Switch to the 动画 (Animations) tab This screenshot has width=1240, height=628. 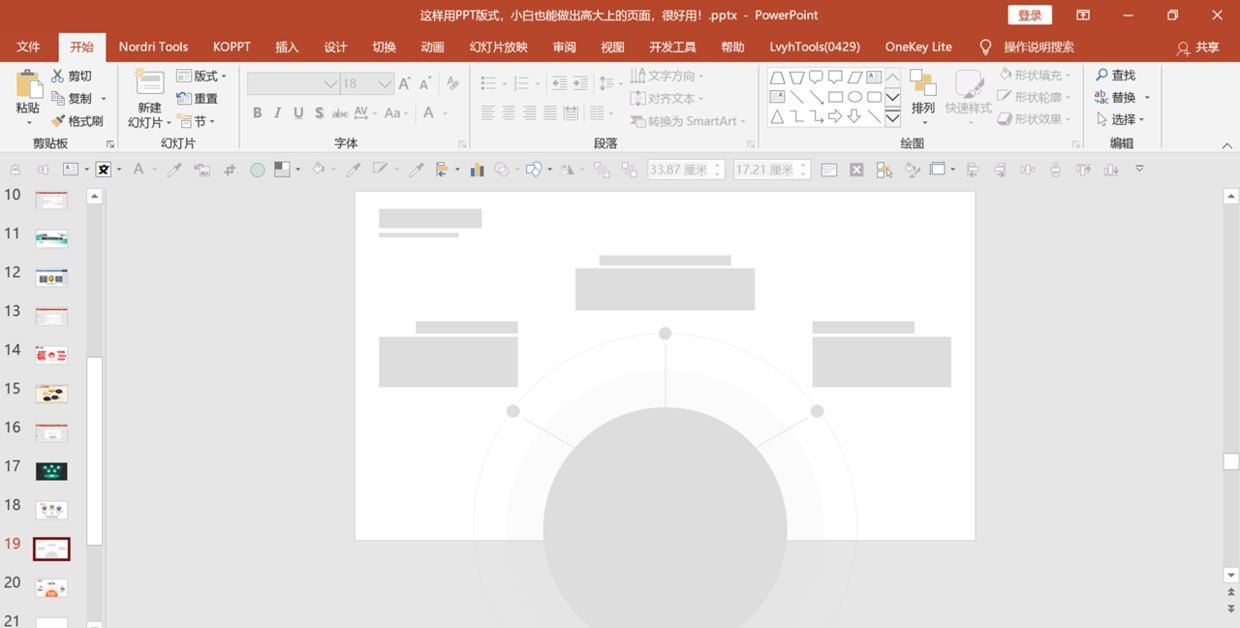[432, 47]
